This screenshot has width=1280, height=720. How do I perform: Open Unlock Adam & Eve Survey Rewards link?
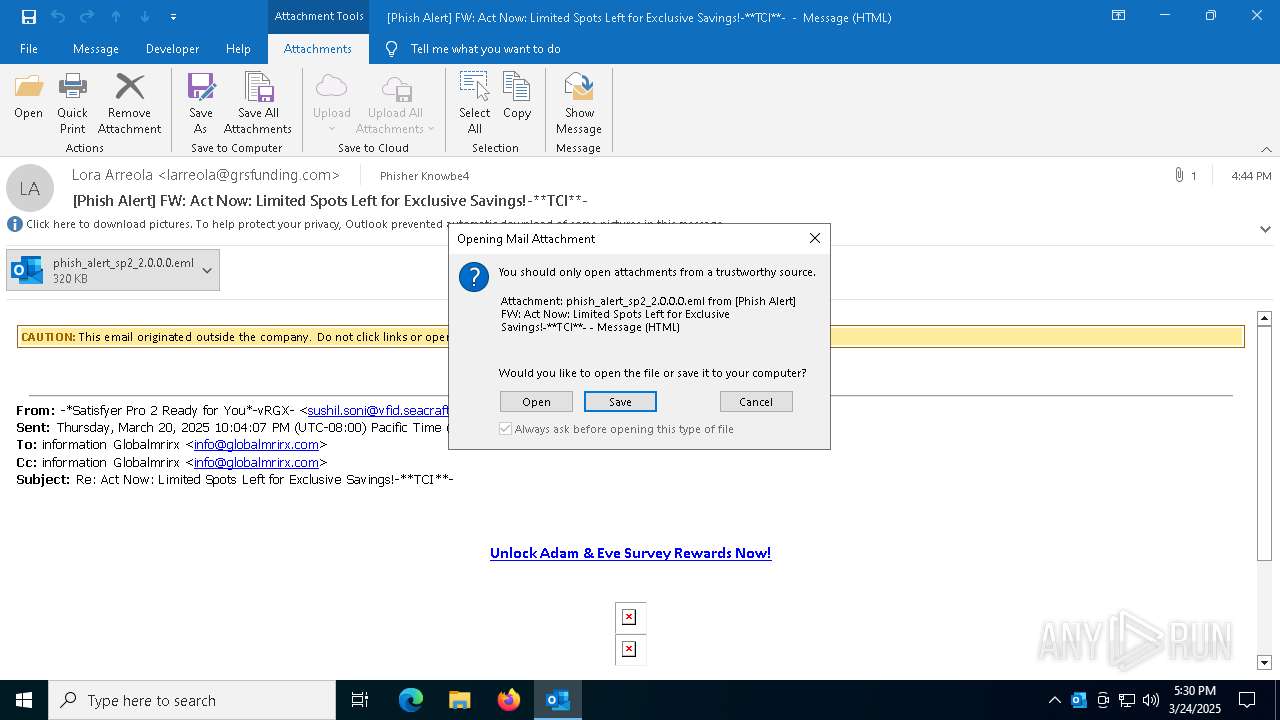click(x=630, y=553)
